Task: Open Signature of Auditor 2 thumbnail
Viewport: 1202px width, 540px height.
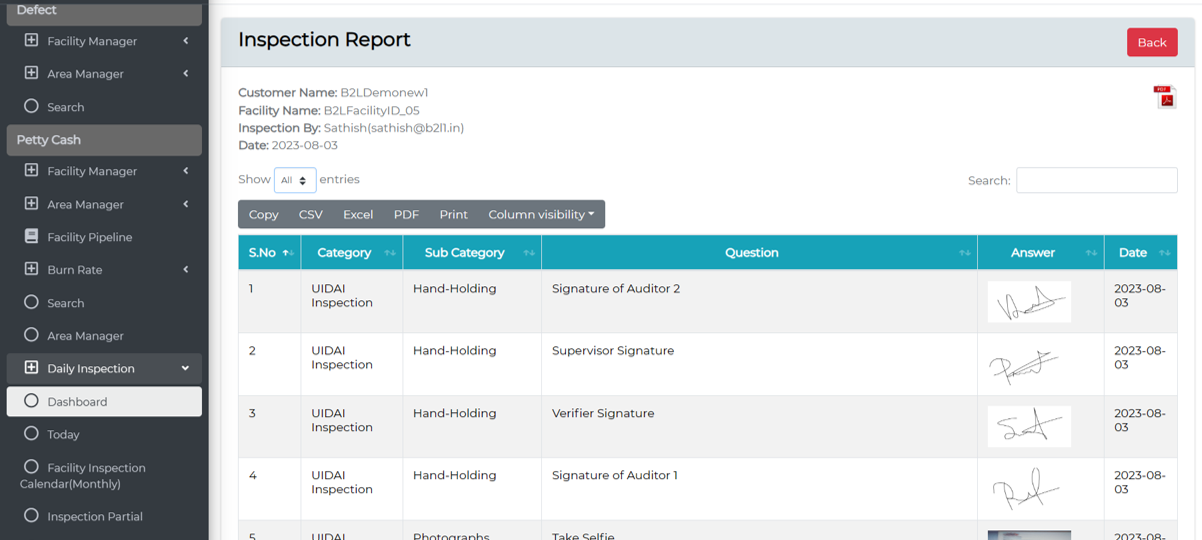Action: click(1029, 301)
